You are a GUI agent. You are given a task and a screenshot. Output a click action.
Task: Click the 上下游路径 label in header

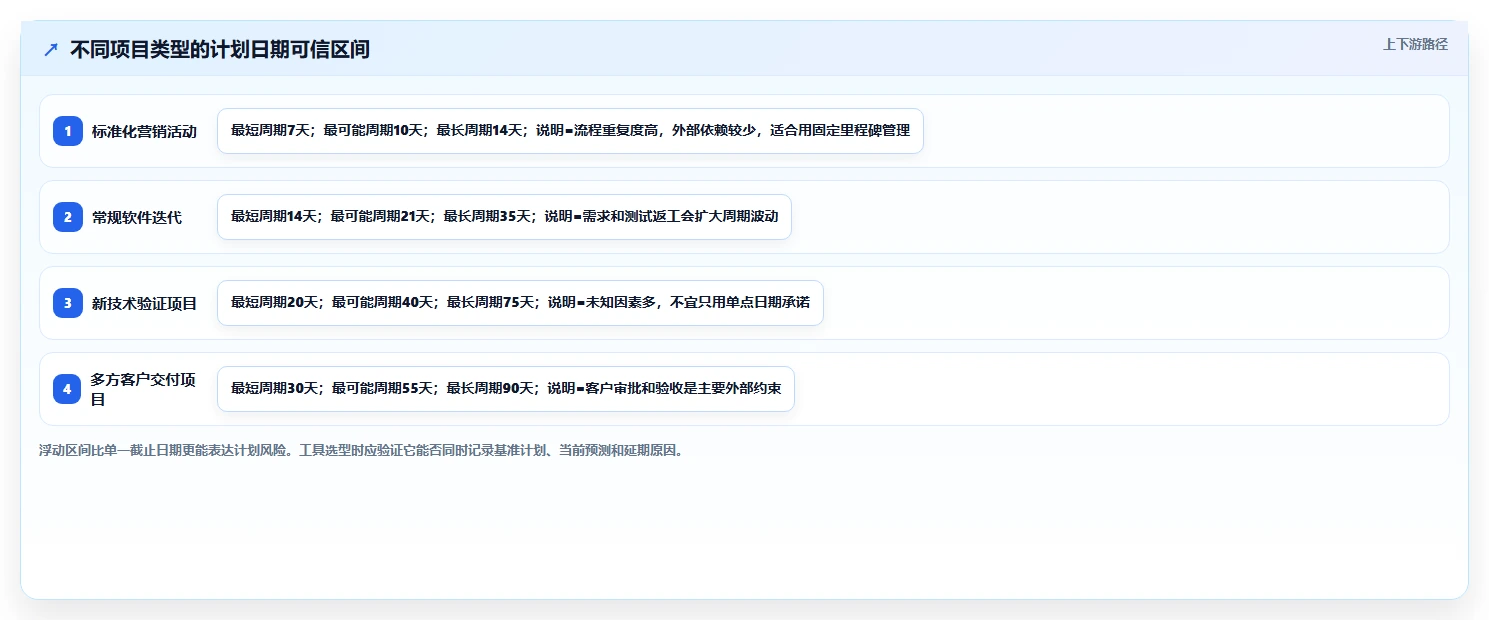click(x=1415, y=44)
